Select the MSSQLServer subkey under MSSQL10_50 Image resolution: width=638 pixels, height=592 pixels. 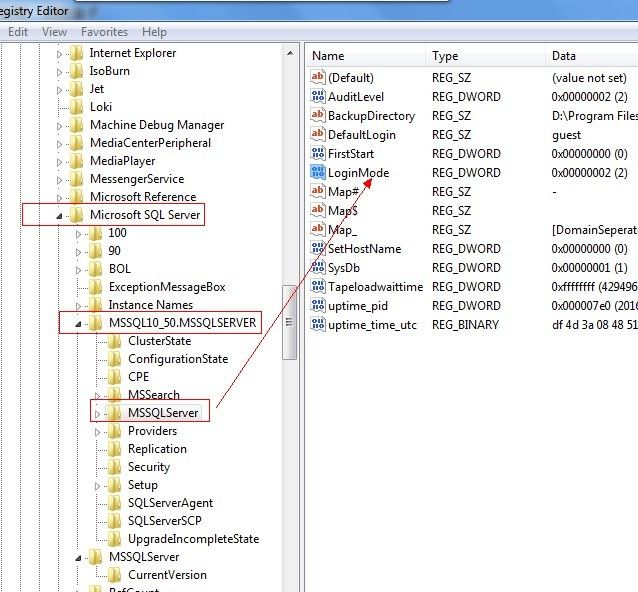(163, 413)
